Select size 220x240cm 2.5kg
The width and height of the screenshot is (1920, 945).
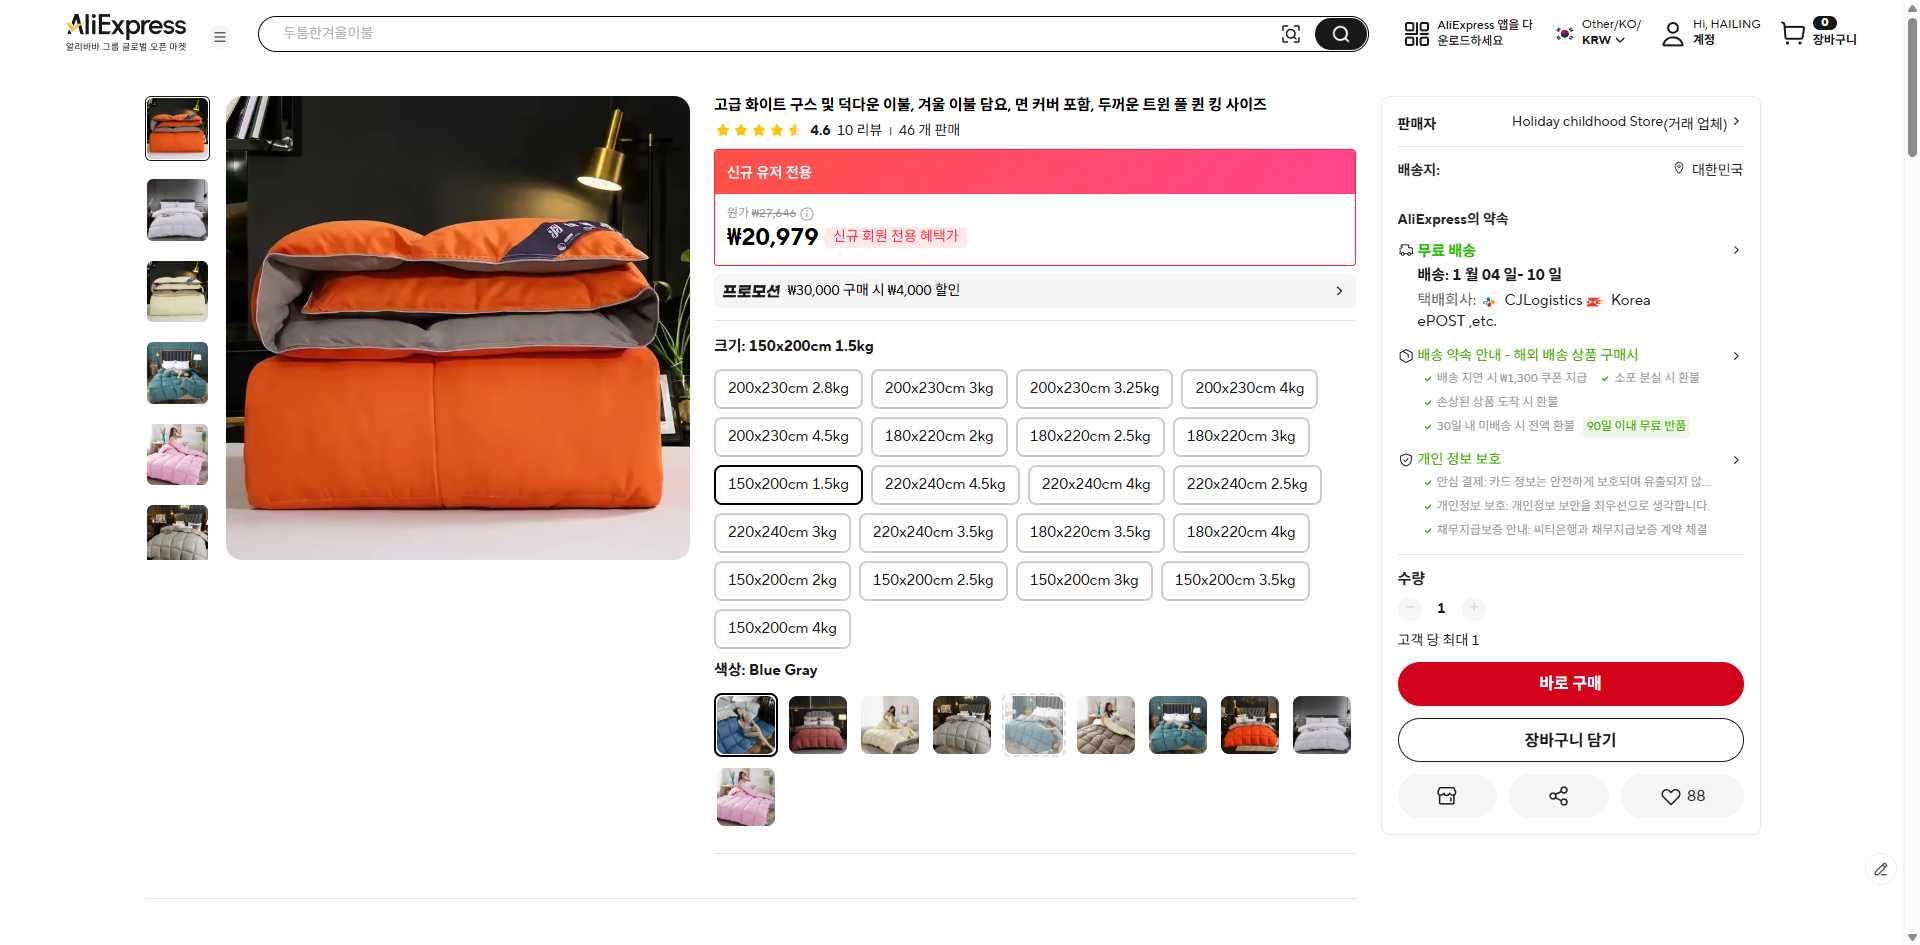pyautogui.click(x=1247, y=484)
